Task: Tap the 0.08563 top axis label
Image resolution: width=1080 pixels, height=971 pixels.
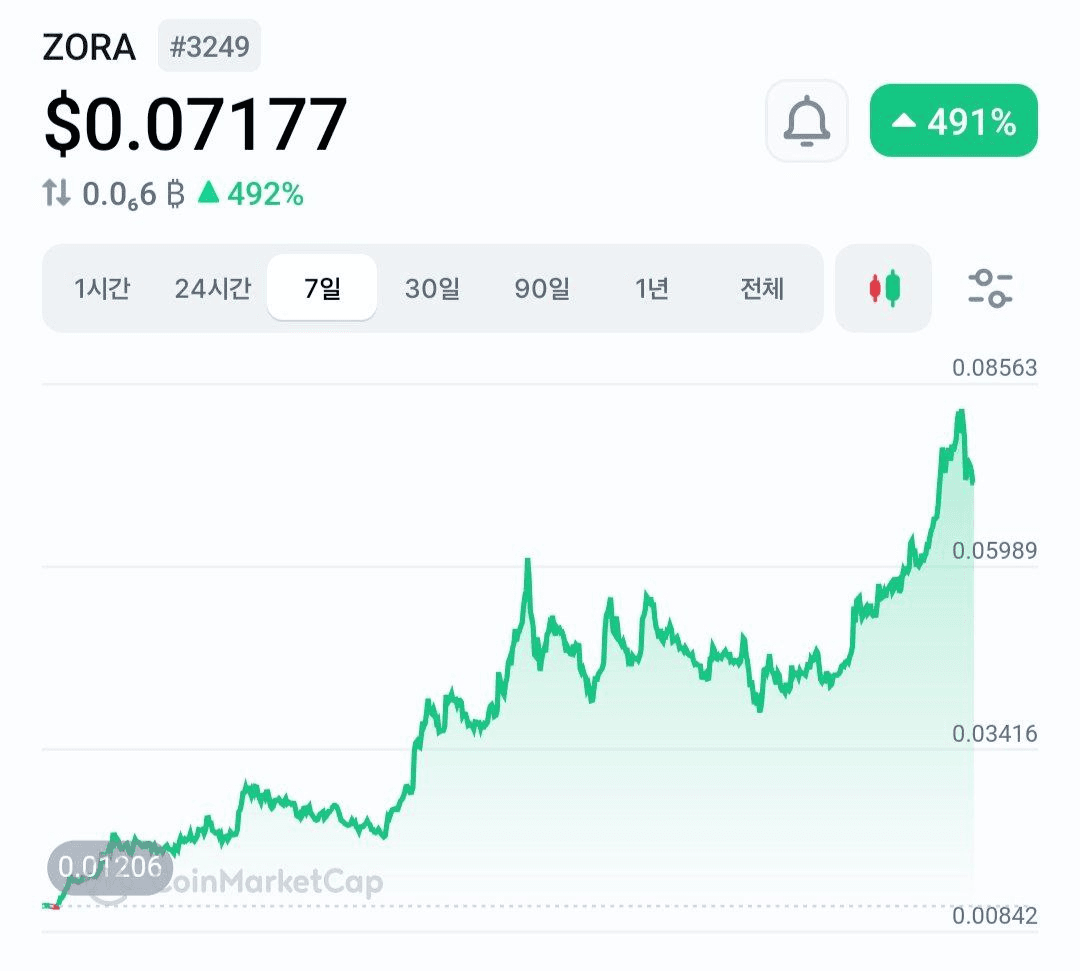Action: 994,368
